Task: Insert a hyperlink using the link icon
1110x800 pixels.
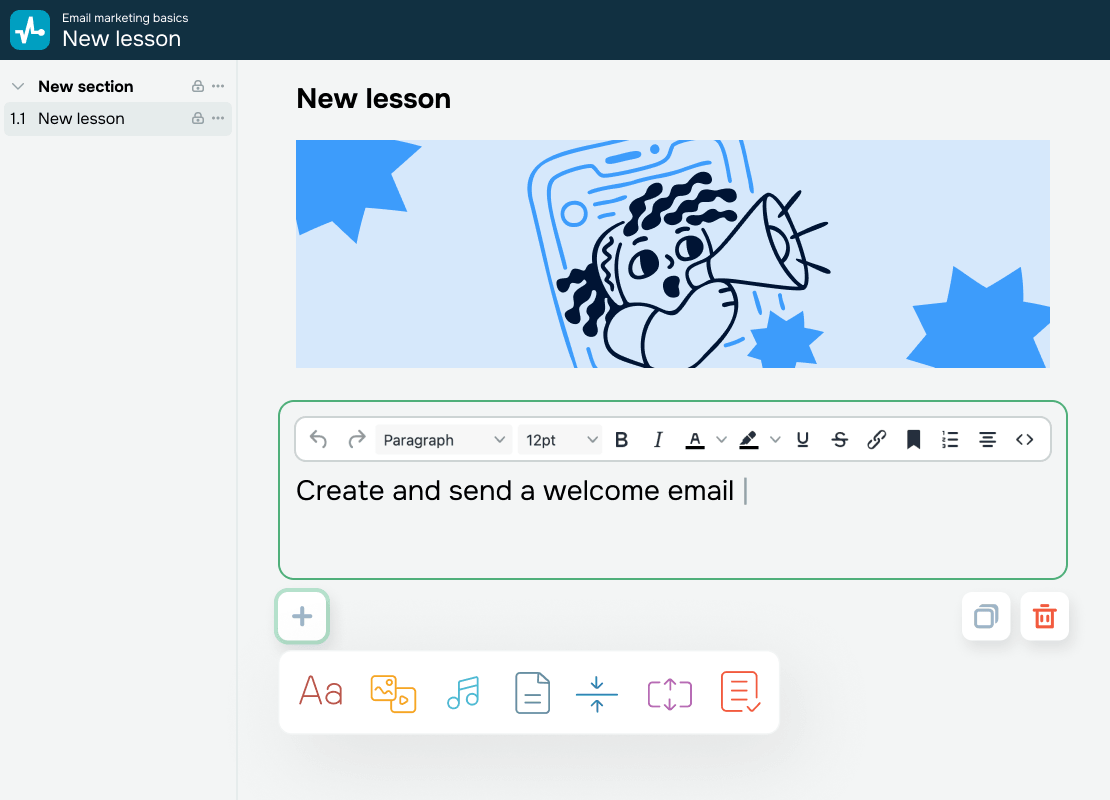Action: click(x=877, y=439)
